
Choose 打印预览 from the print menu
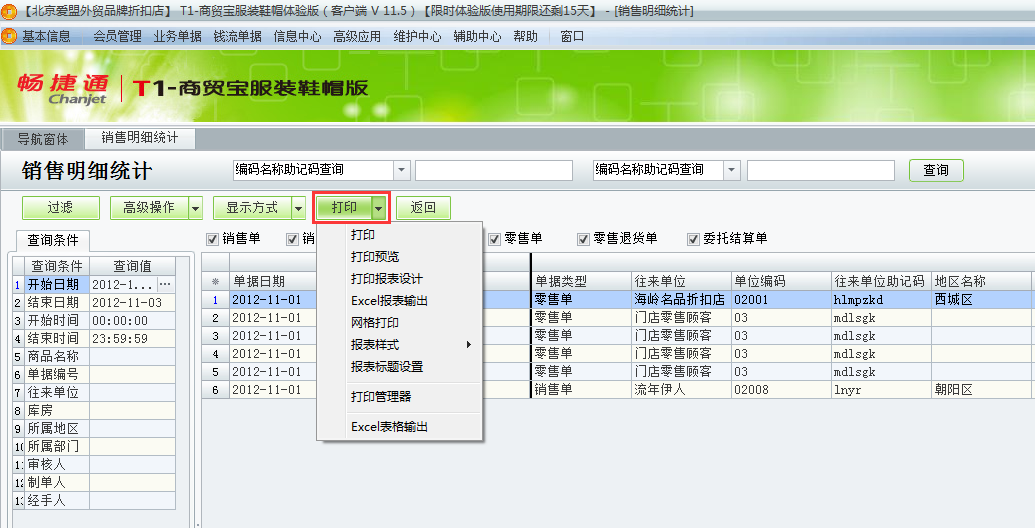pyautogui.click(x=399, y=257)
